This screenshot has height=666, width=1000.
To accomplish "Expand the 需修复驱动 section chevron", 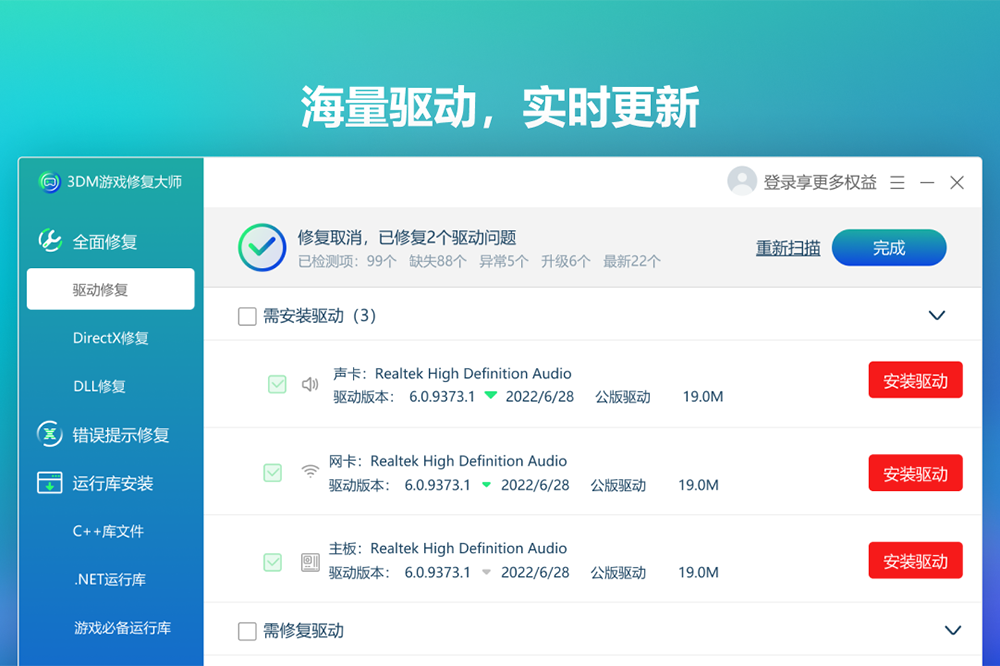I will click(x=953, y=630).
